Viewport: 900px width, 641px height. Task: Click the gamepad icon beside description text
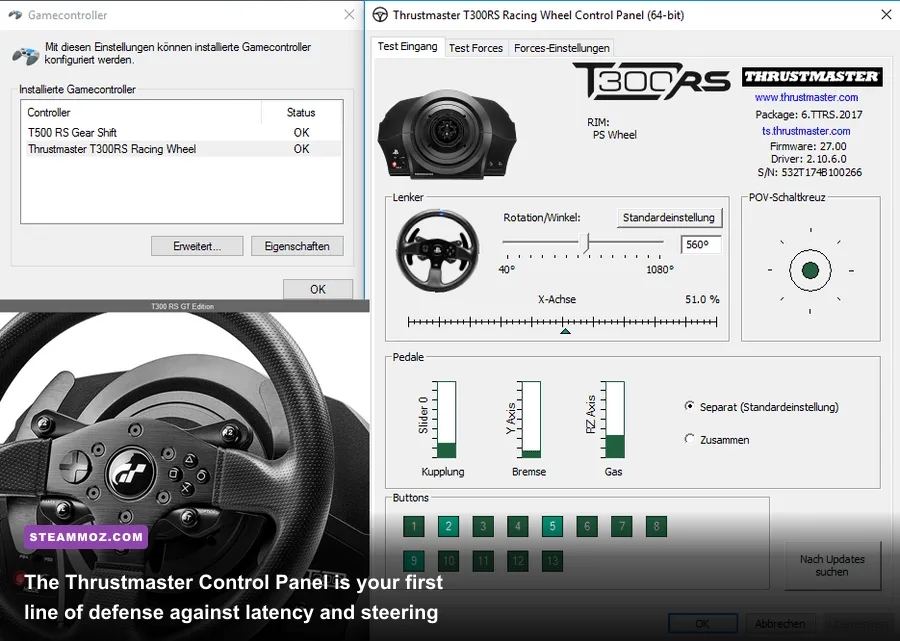tap(26, 56)
